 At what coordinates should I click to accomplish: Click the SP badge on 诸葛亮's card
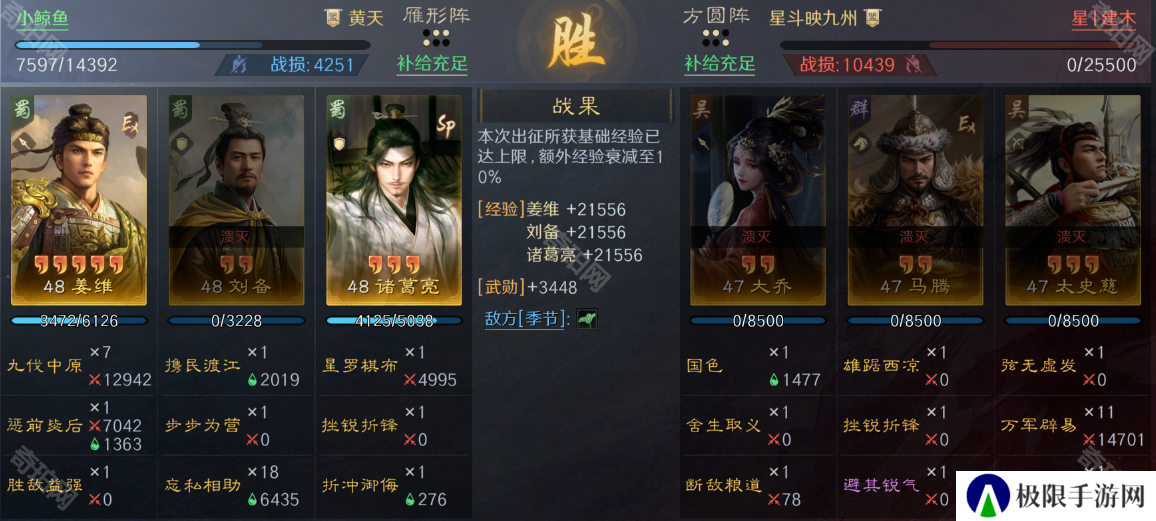pos(447,121)
